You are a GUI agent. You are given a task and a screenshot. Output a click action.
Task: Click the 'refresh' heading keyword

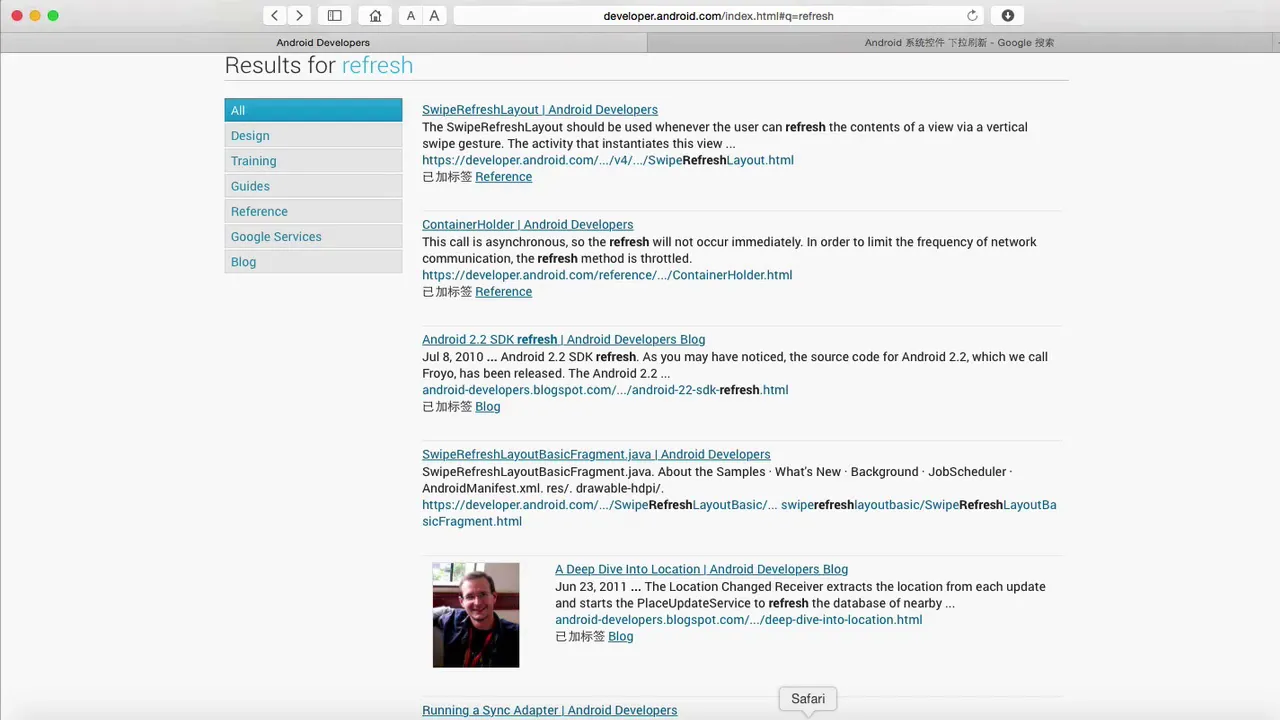tap(377, 65)
